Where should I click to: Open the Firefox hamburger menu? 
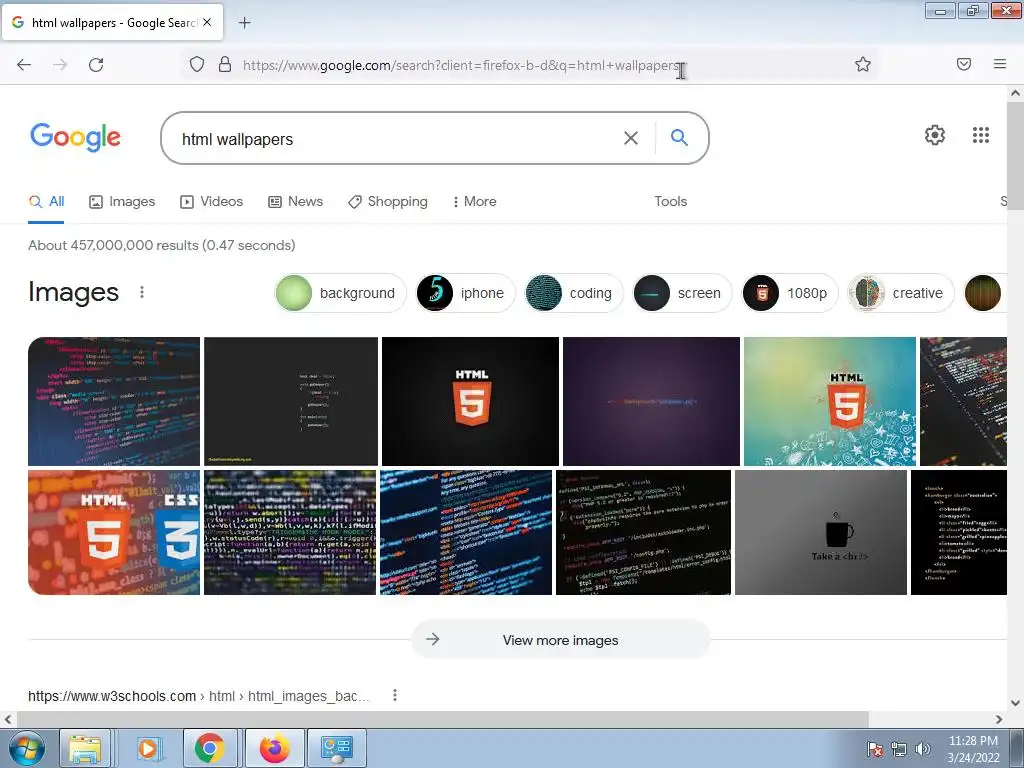click(1000, 64)
